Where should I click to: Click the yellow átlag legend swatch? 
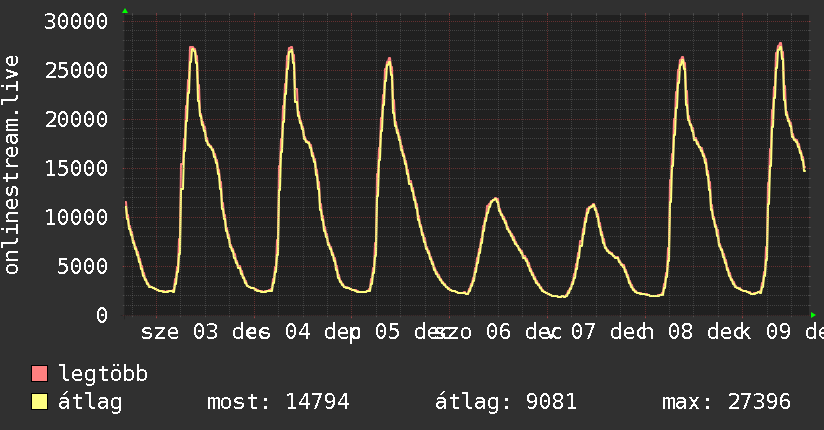tap(39, 402)
